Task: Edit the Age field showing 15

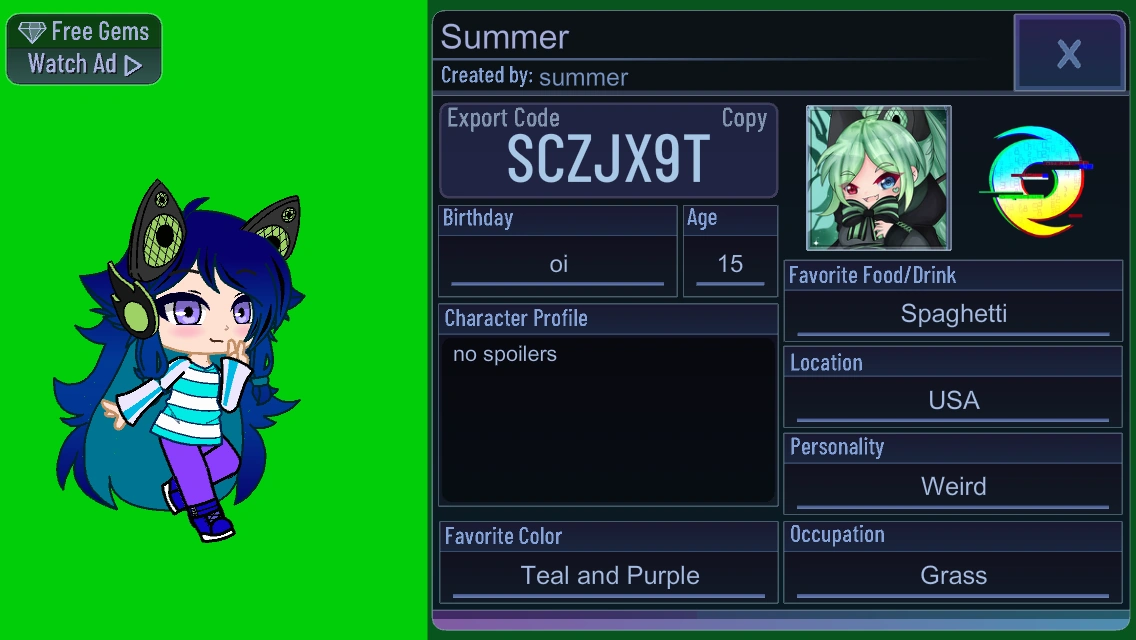Action: point(730,265)
